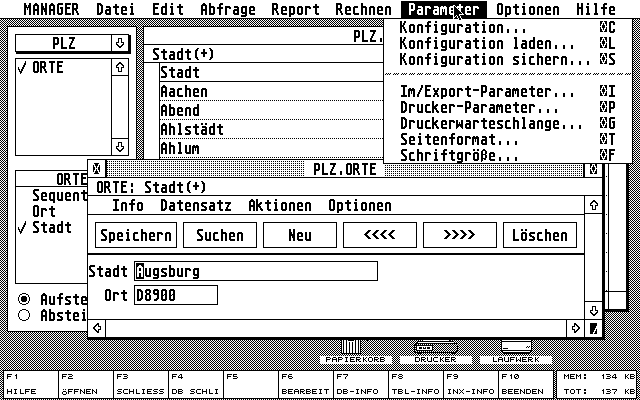Click the Suchen button
This screenshot has width=640, height=400.
tap(220, 235)
